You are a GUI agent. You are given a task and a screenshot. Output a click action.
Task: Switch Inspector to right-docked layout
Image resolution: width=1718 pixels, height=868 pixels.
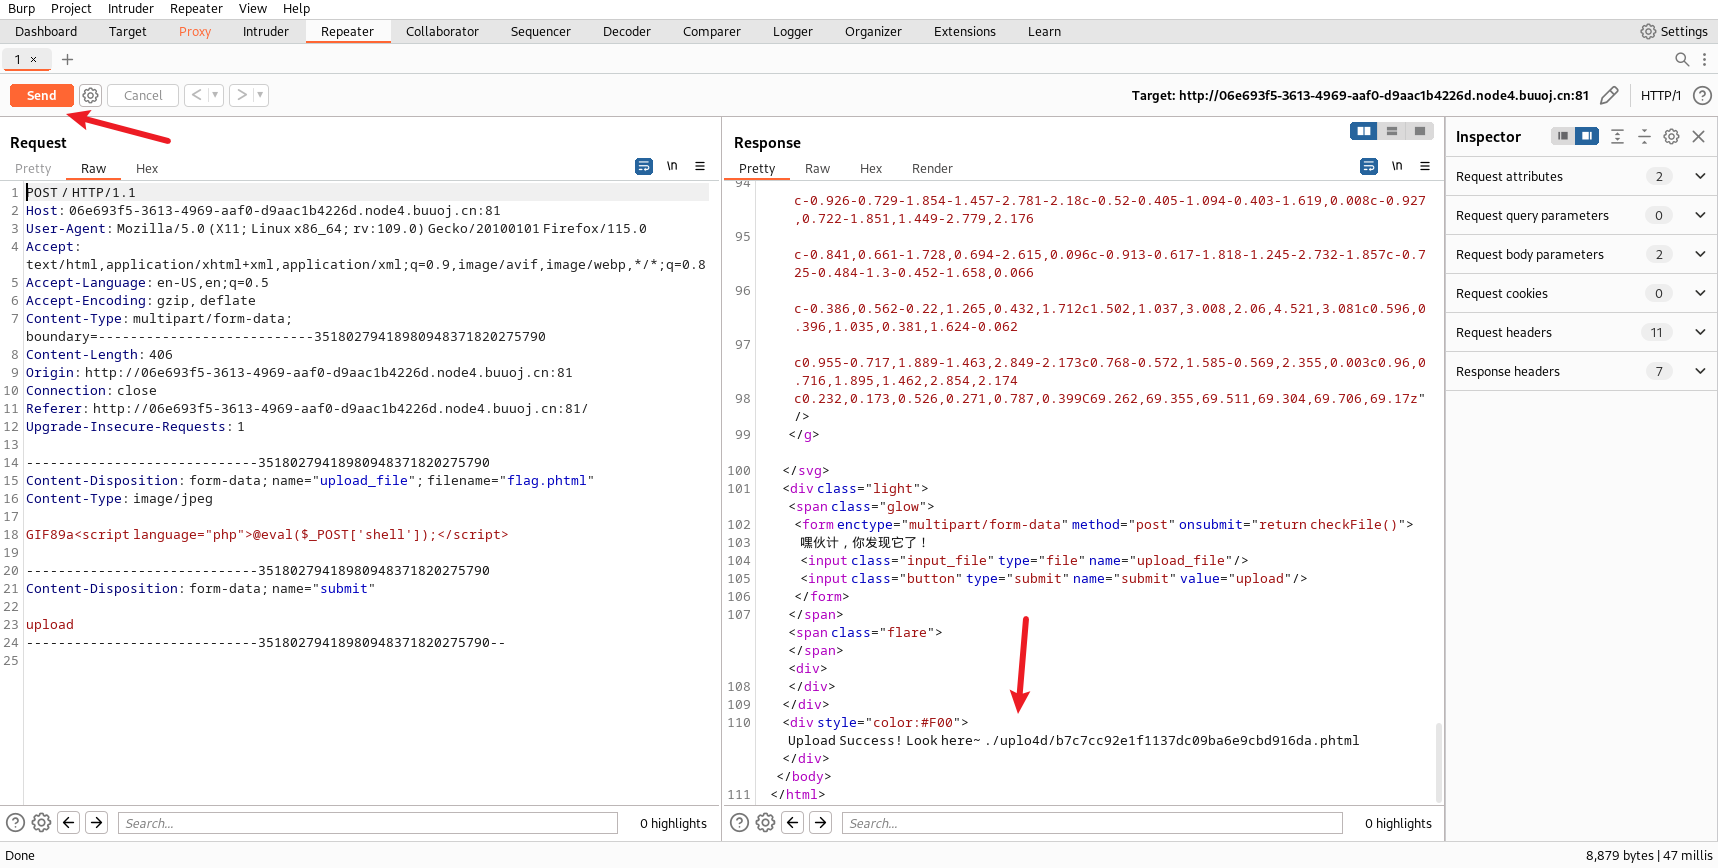pos(1587,136)
